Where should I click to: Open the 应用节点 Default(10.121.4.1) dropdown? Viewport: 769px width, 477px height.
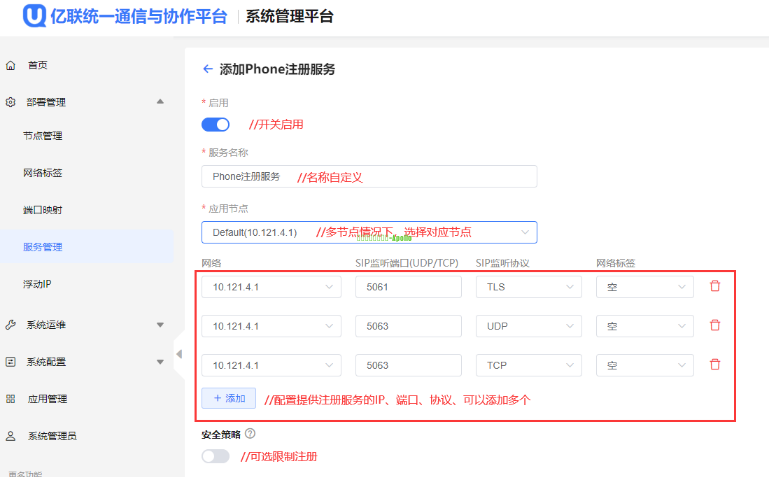pyautogui.click(x=368, y=232)
